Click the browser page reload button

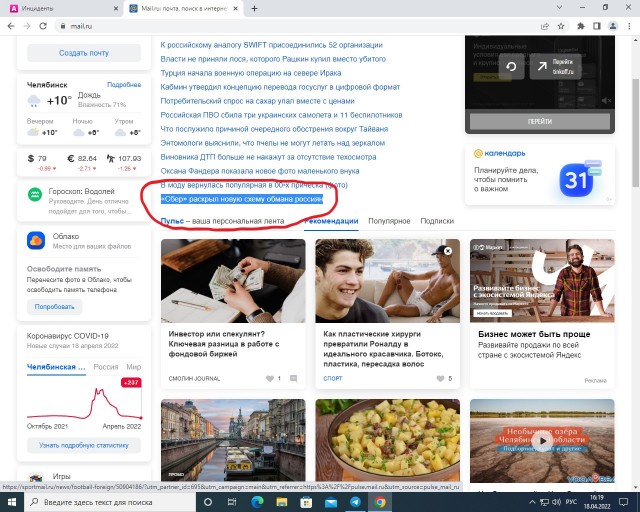tap(43, 26)
